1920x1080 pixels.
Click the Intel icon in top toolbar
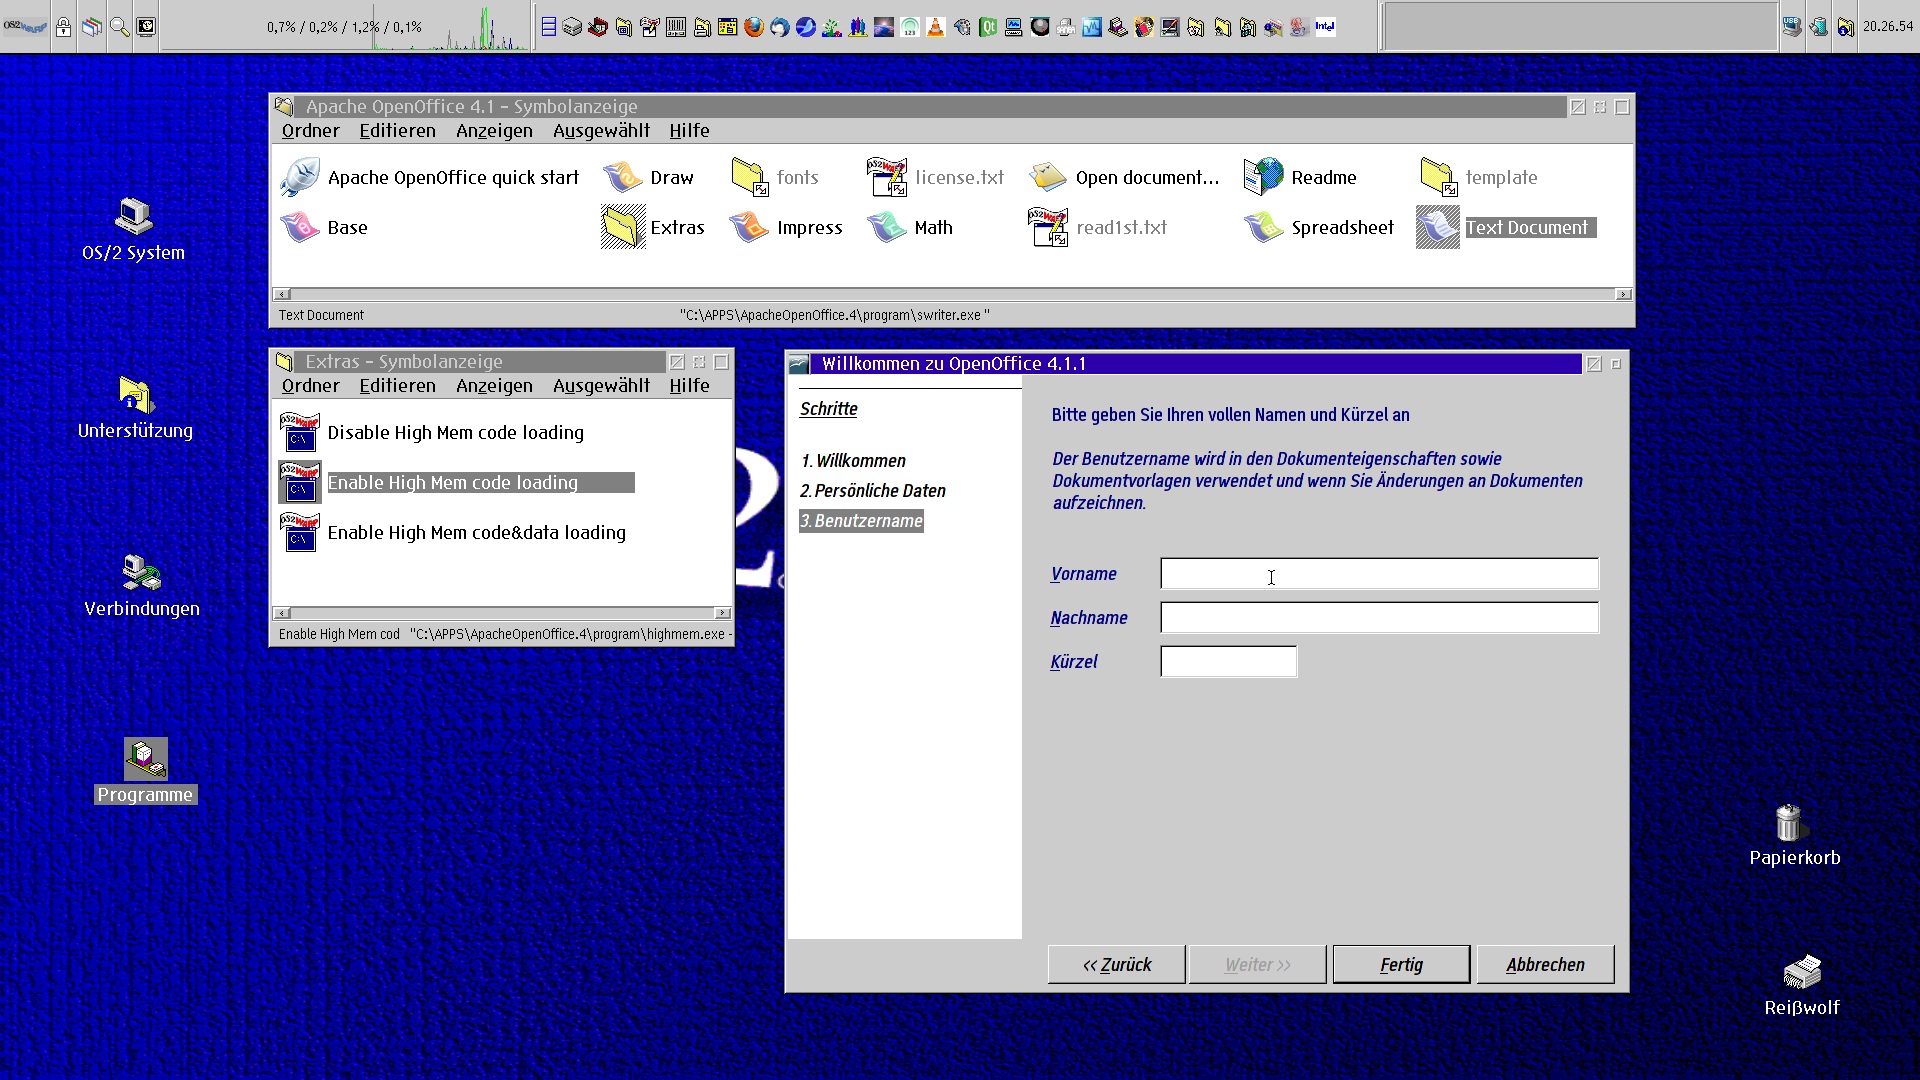tap(1325, 27)
